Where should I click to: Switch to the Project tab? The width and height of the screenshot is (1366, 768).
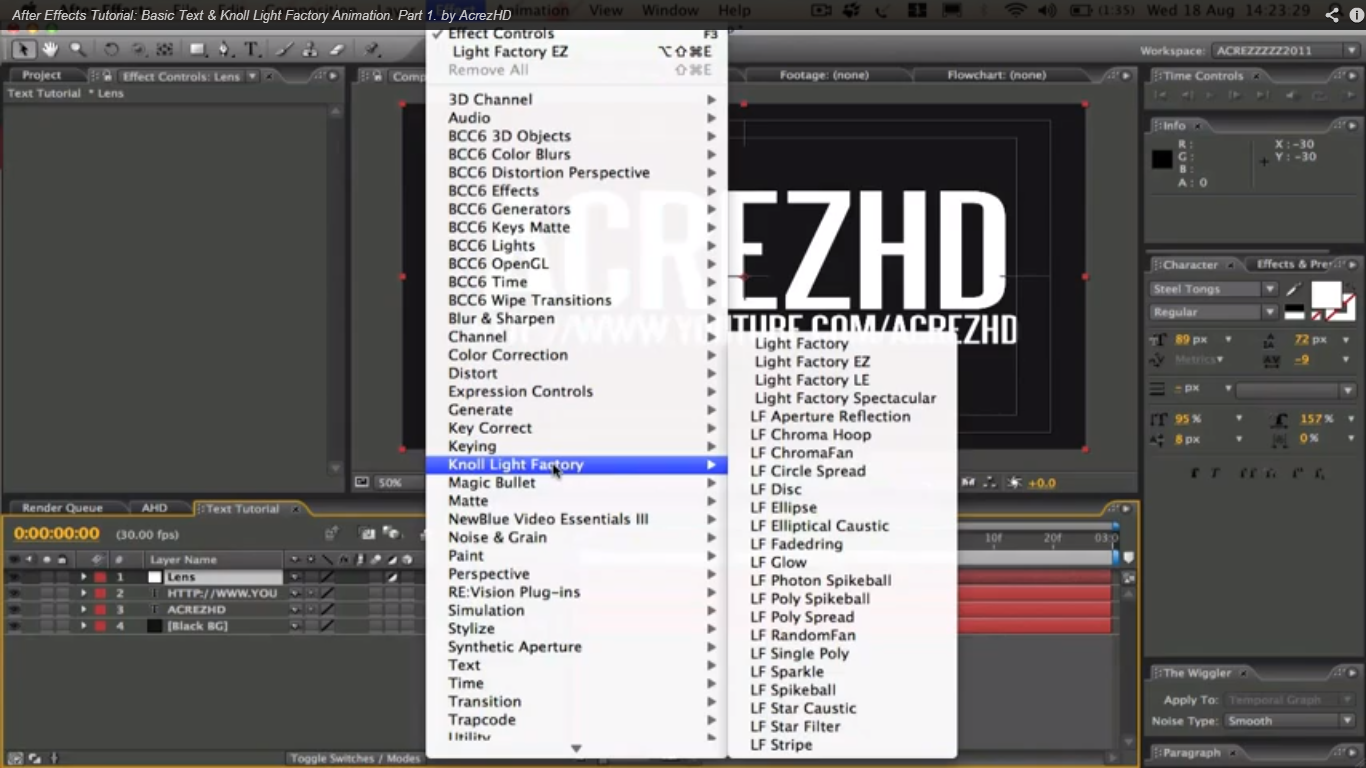pos(42,75)
